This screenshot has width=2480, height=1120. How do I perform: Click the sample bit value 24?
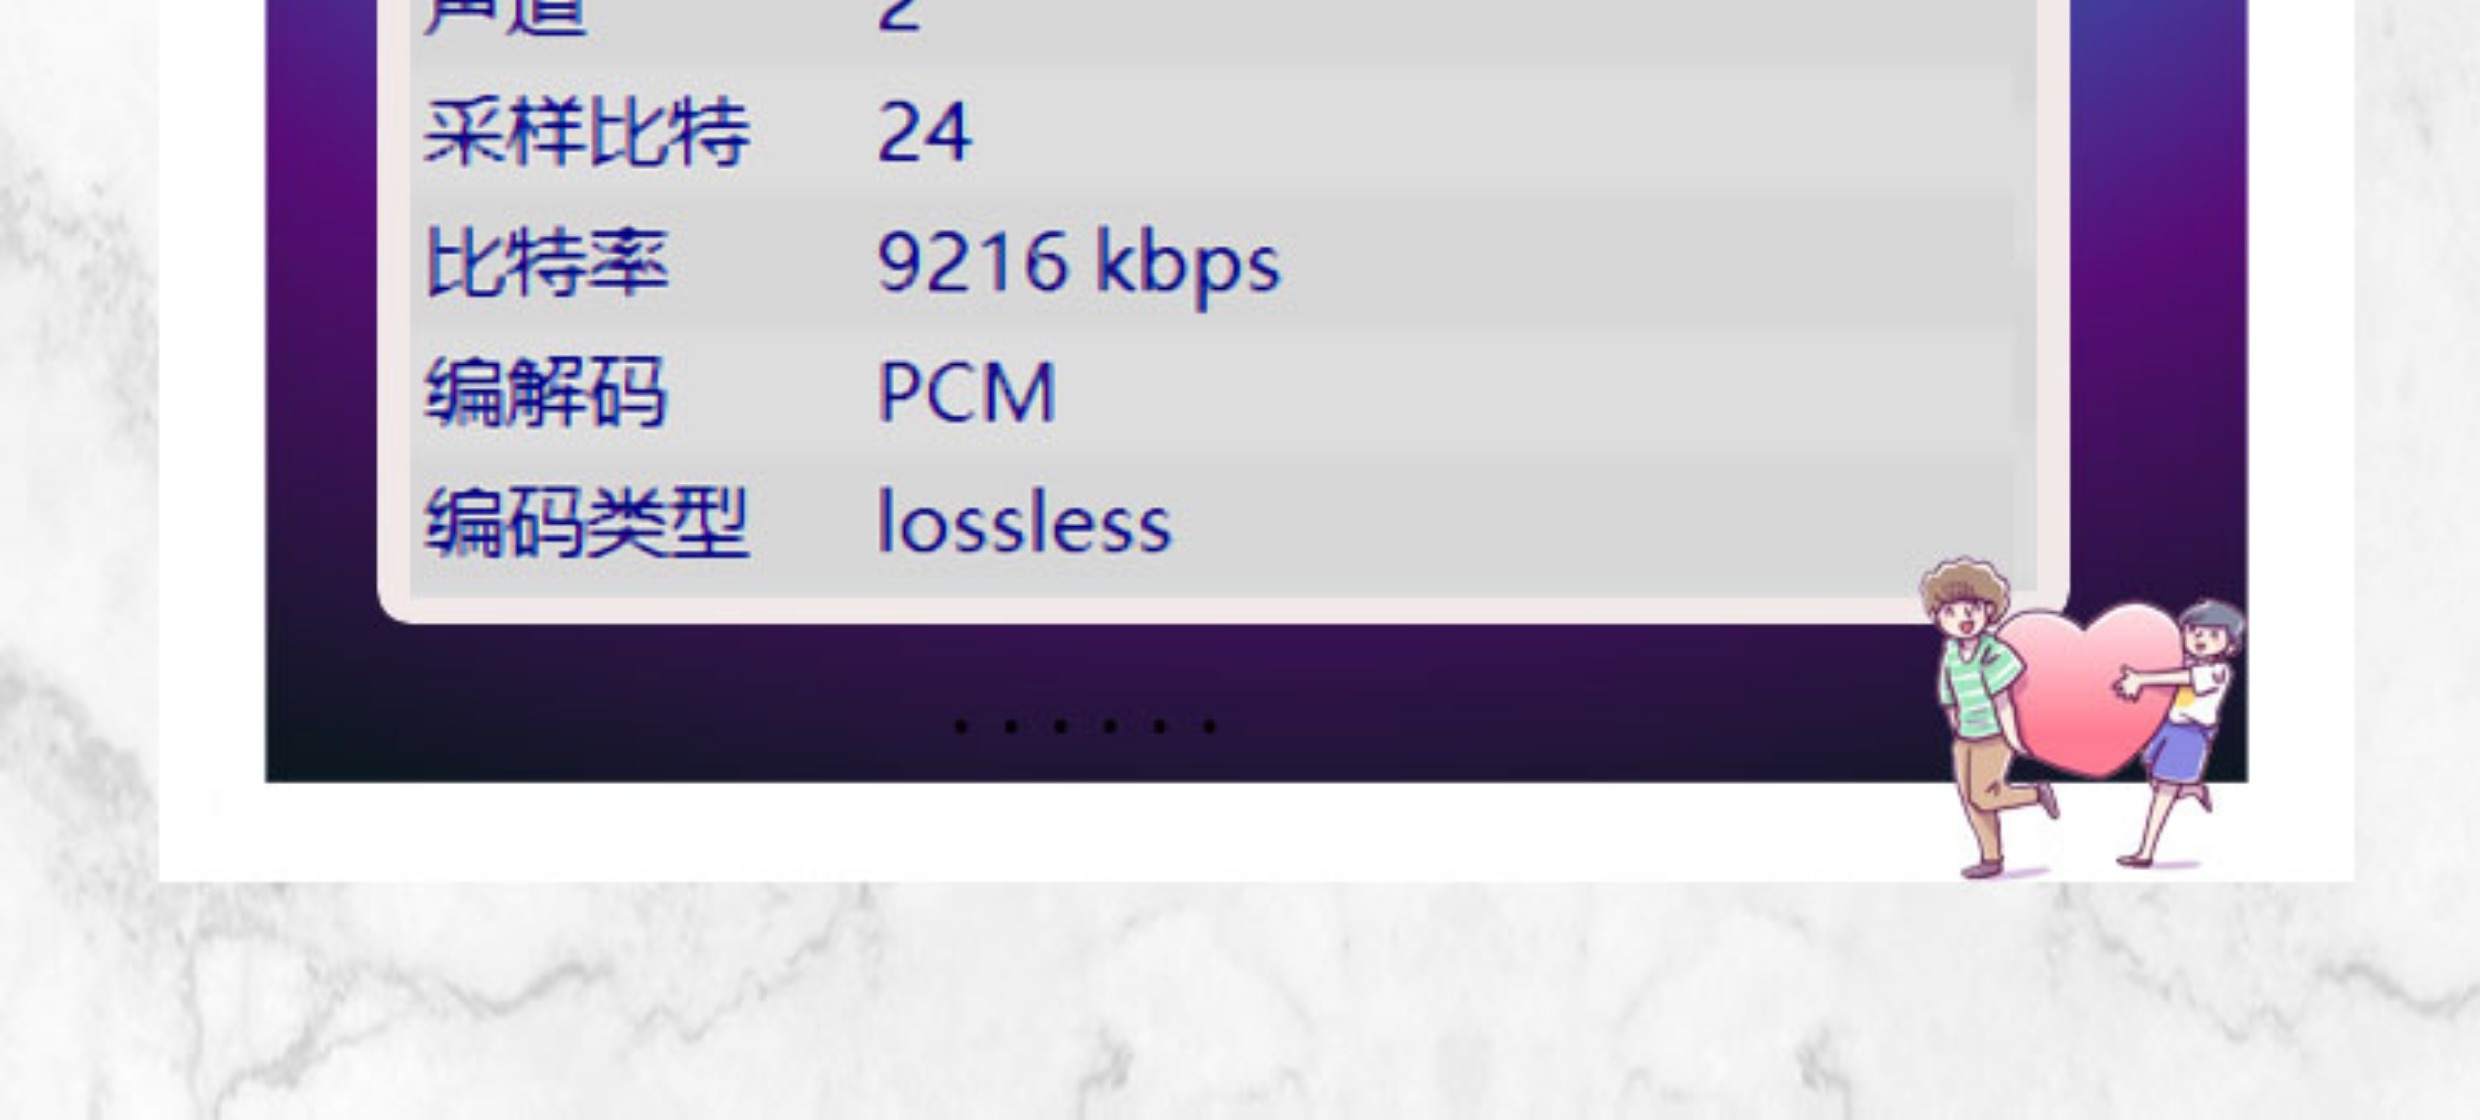coord(924,132)
